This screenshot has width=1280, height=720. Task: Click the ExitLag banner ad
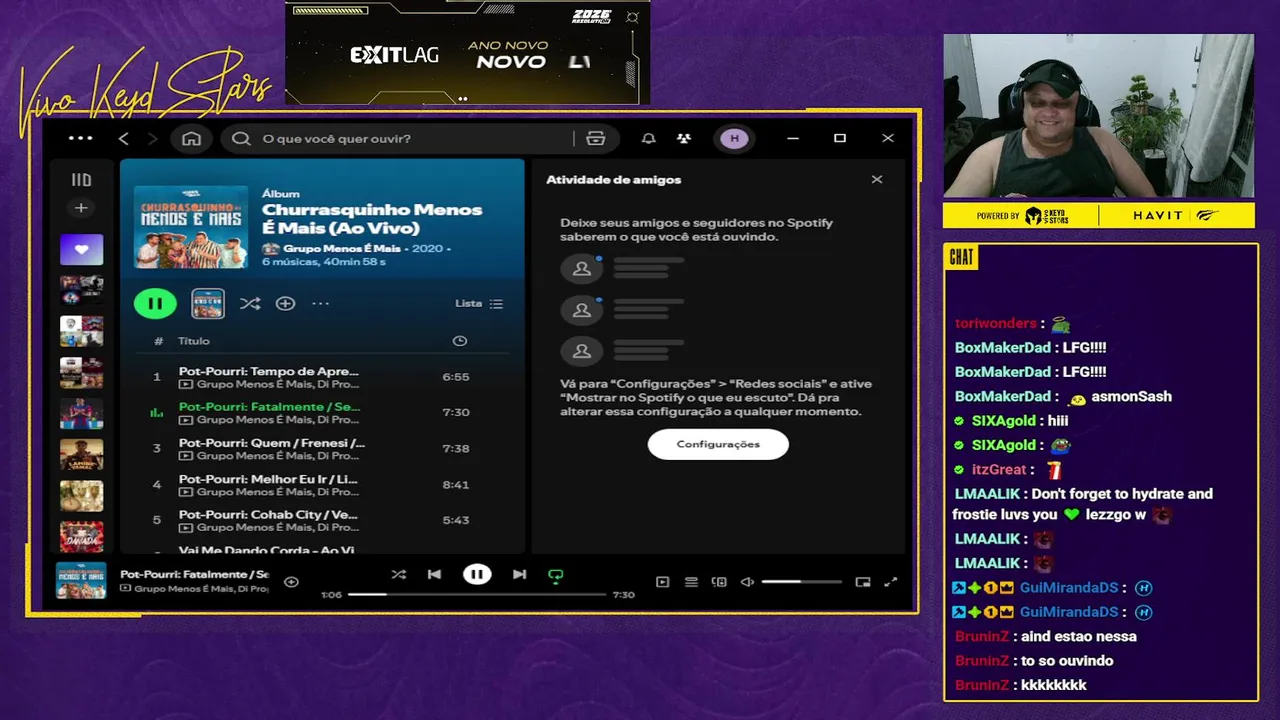pyautogui.click(x=468, y=52)
